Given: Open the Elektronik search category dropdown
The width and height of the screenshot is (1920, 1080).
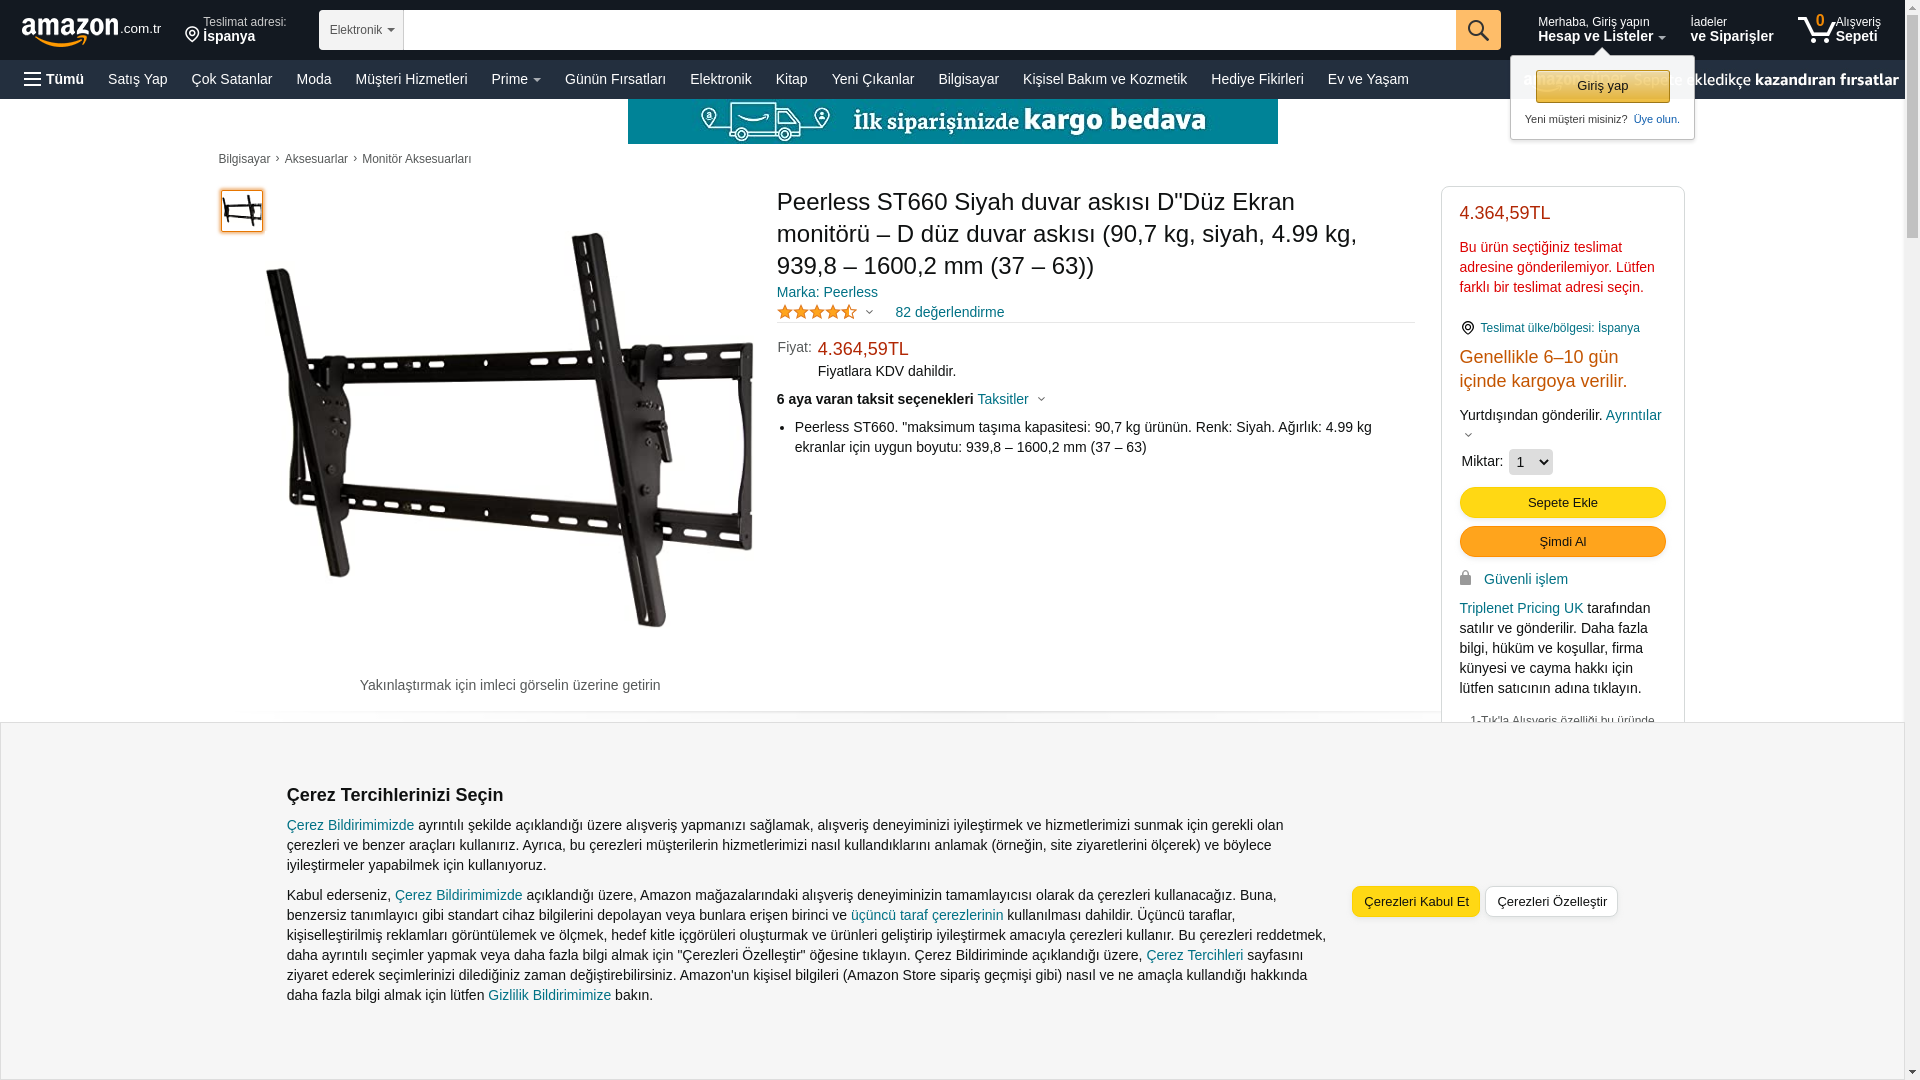Looking at the screenshot, I should click(361, 30).
